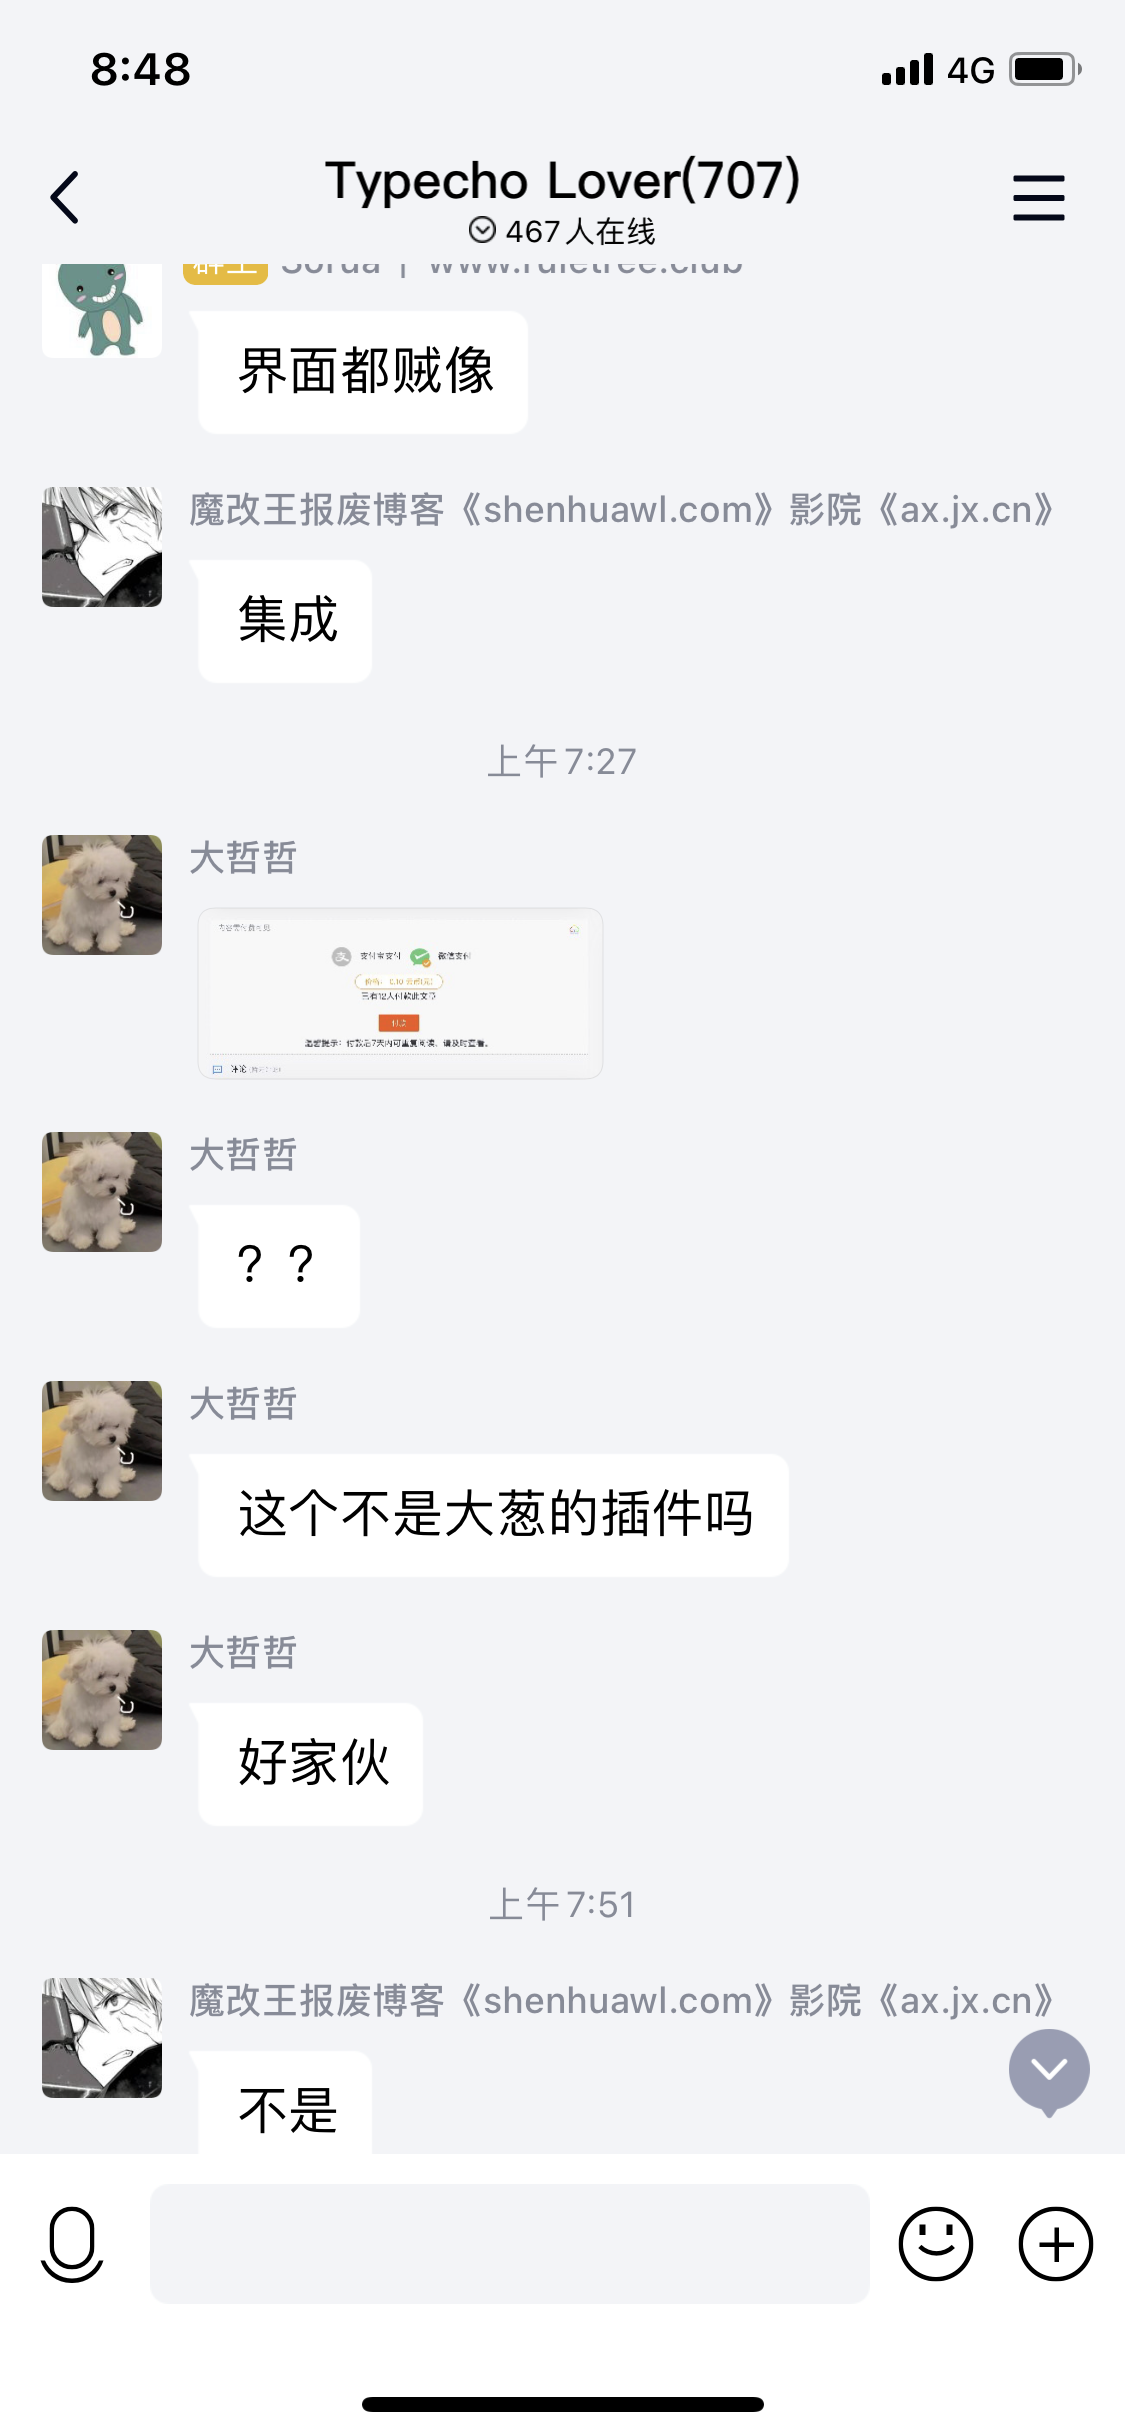Tap the 界面都贼像 message bubble

[363, 372]
